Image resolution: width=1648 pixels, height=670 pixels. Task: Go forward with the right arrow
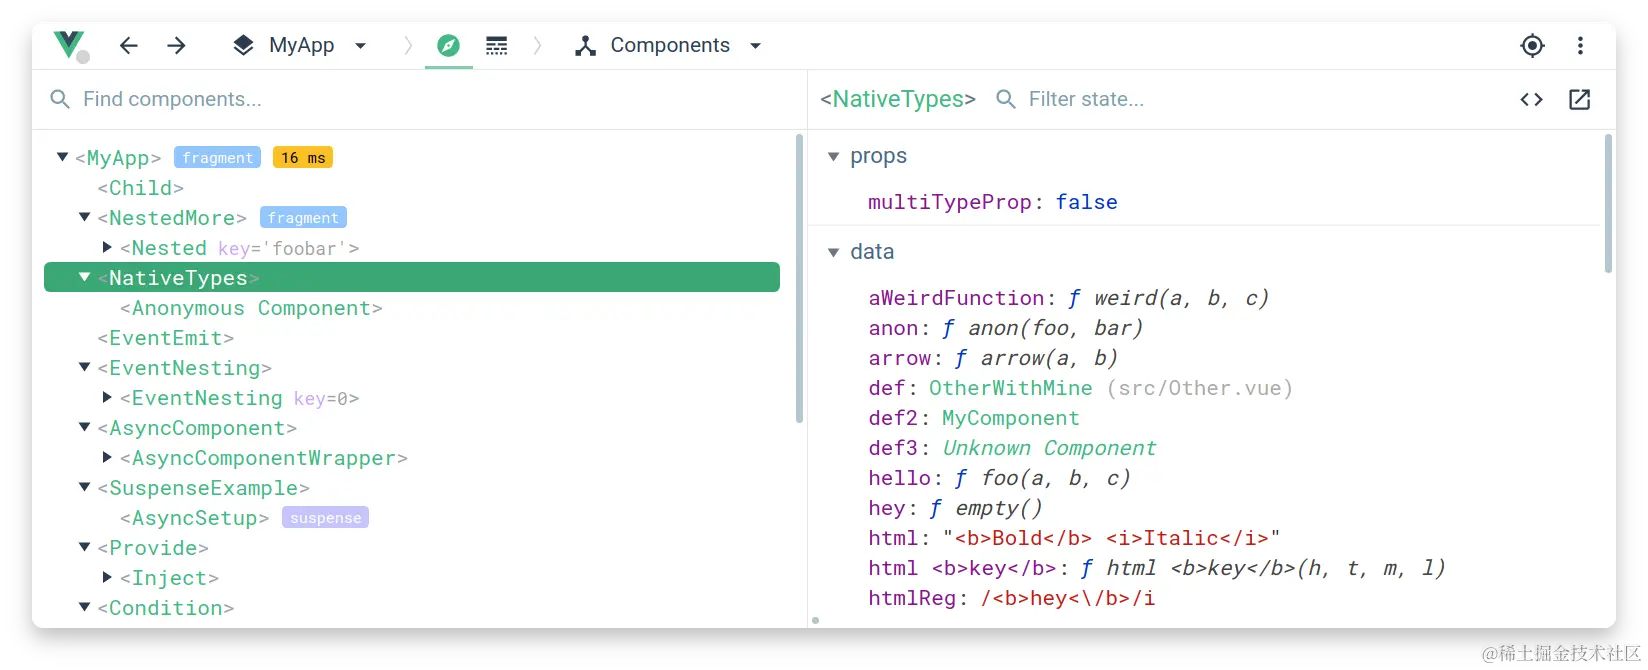[x=176, y=45]
